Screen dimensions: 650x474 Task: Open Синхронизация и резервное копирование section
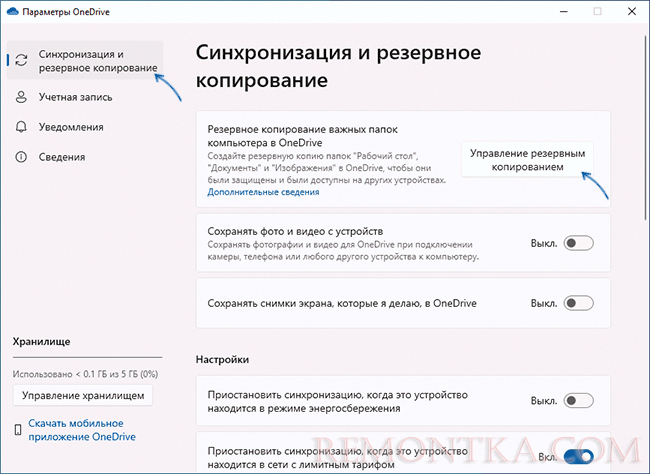pos(85,61)
